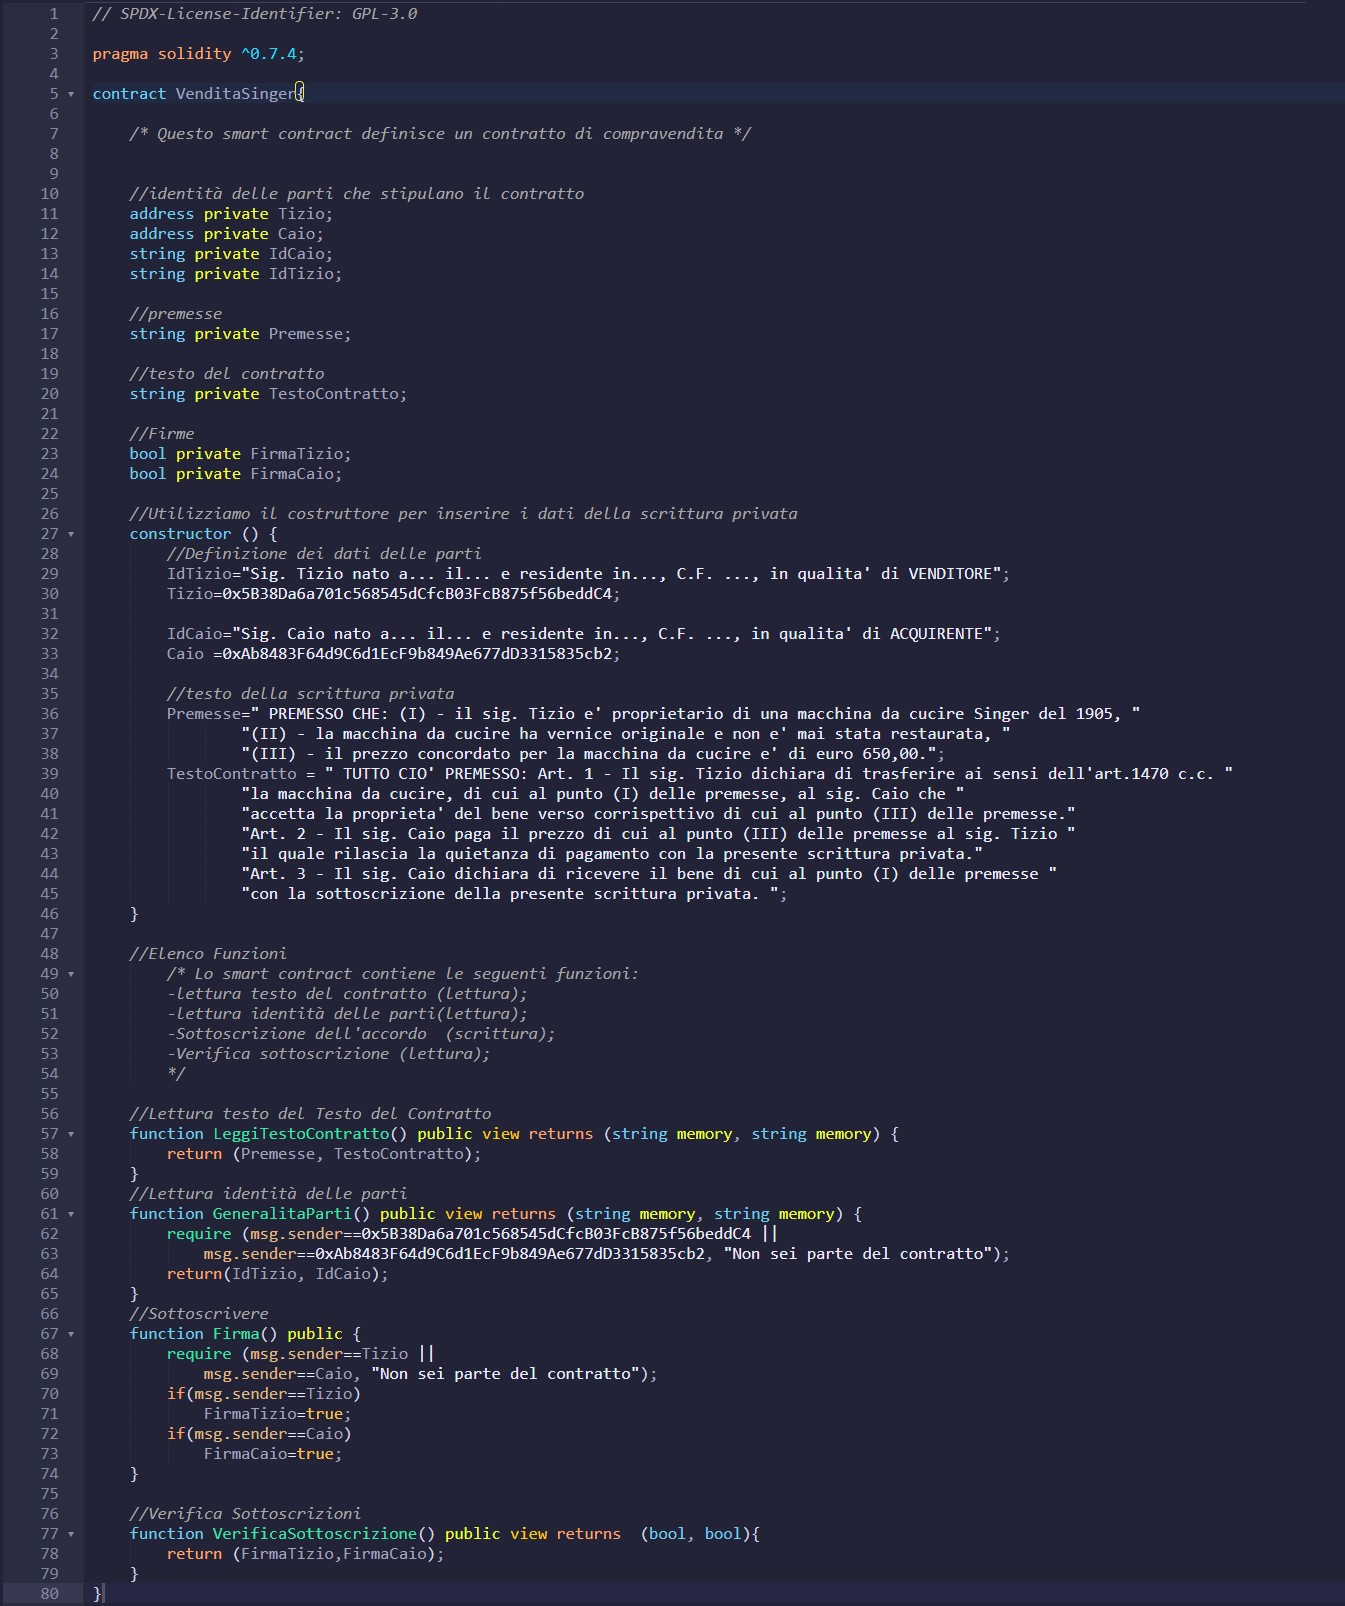The height and width of the screenshot is (1606, 1345).
Task: Collapse the Firma function arrow at line 67
Action: pos(71,1334)
